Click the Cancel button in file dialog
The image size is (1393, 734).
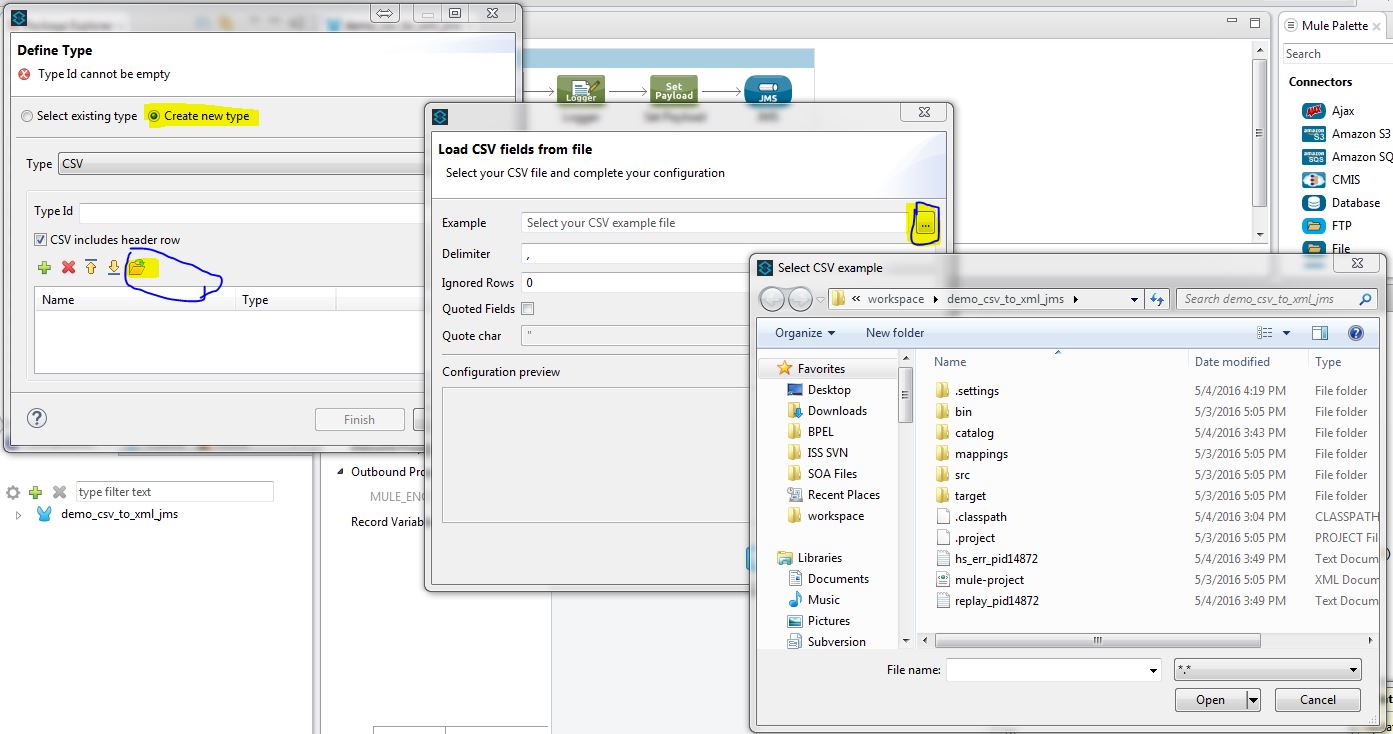coord(1317,700)
